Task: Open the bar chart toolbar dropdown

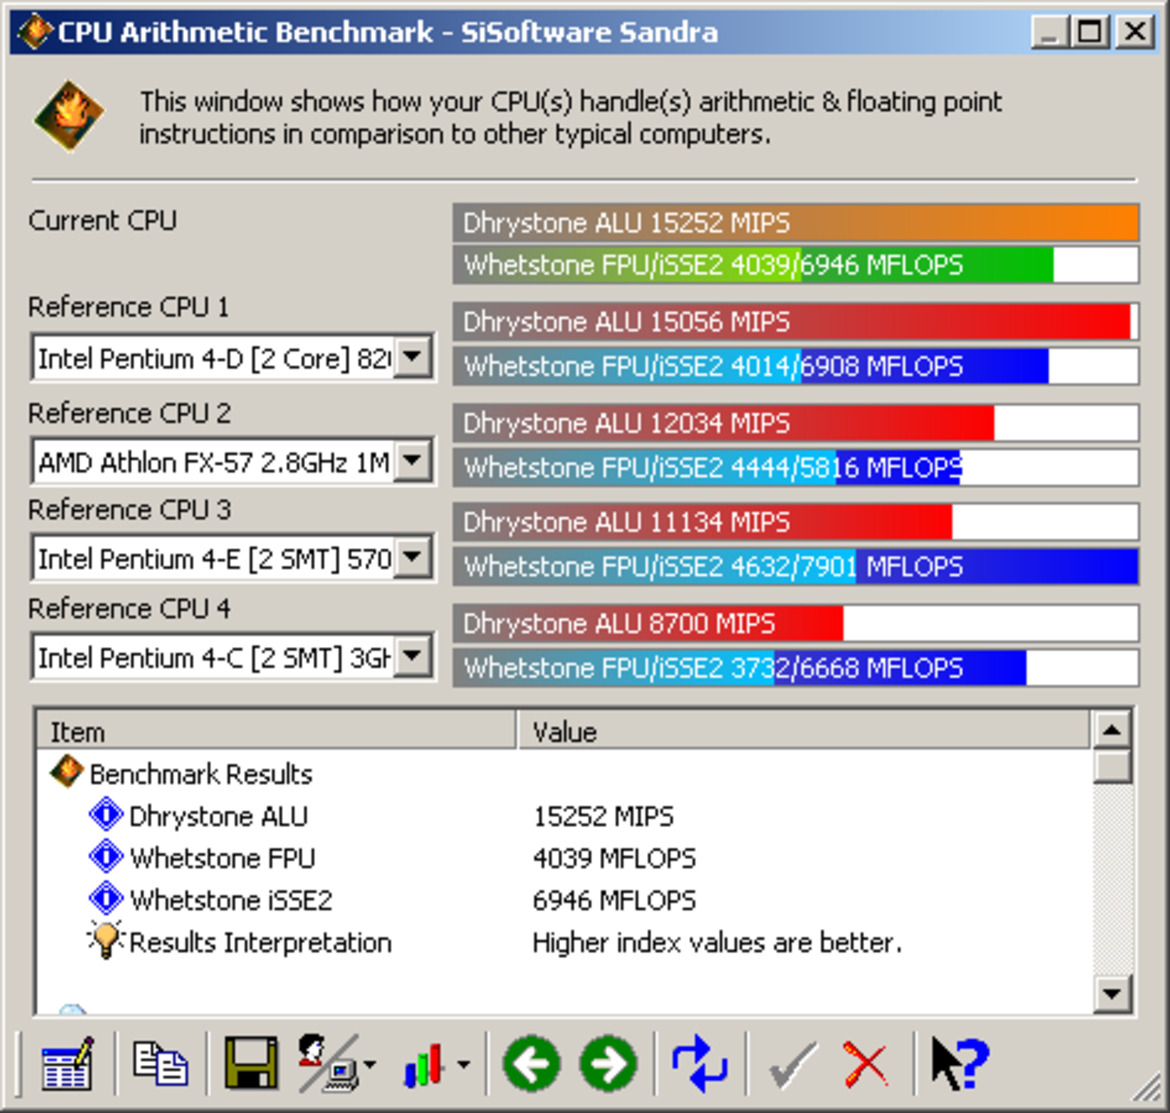Action: [x=464, y=1065]
